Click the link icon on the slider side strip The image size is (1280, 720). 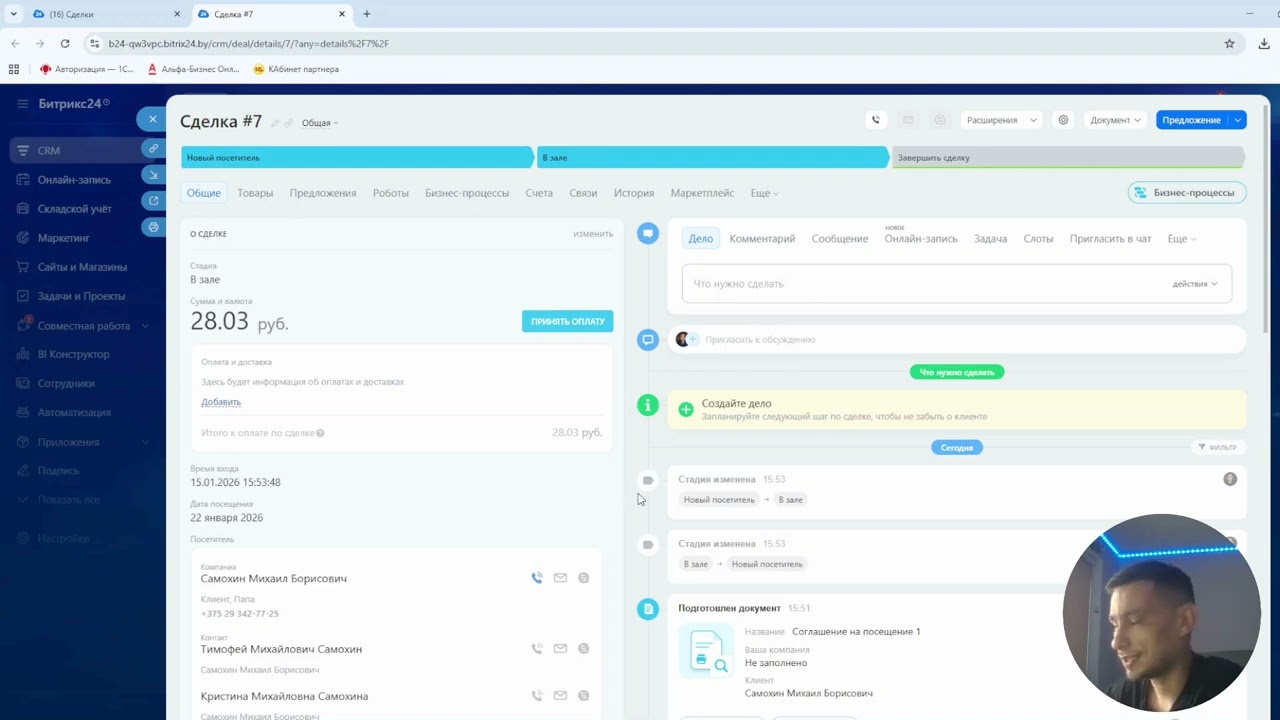(153, 148)
